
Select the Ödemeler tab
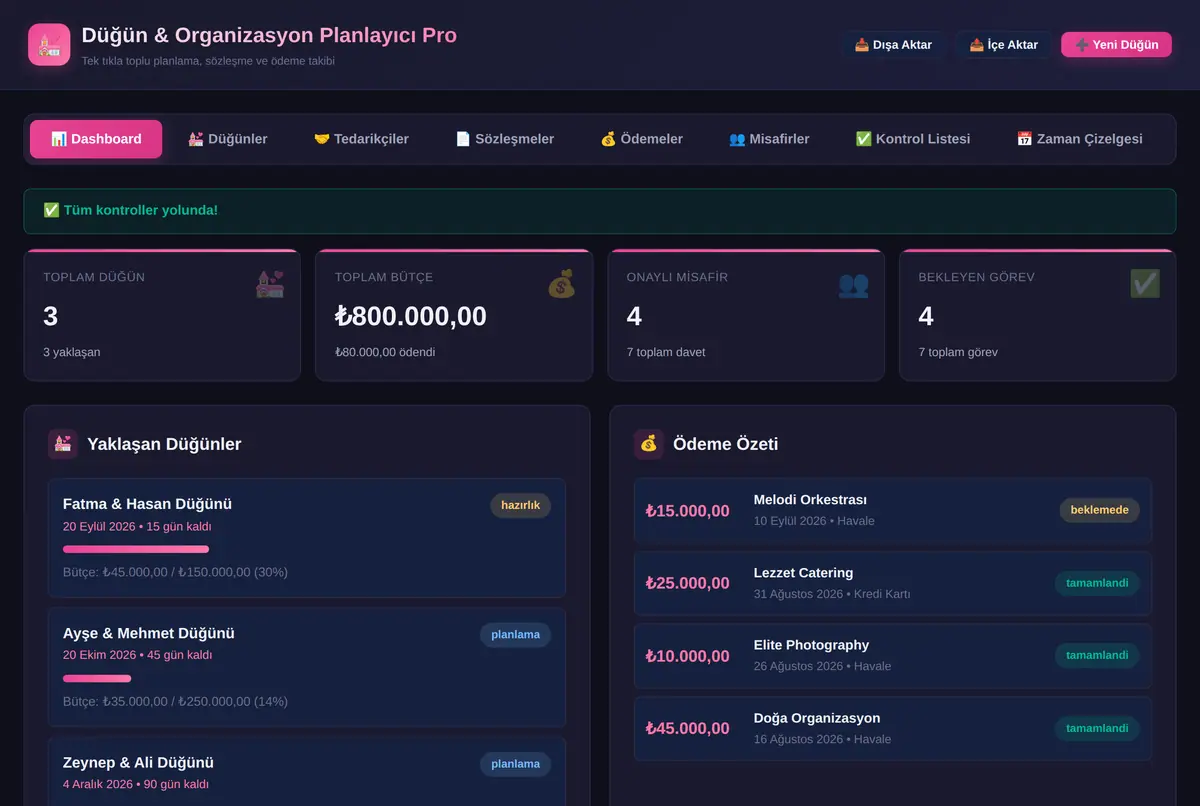coord(642,139)
